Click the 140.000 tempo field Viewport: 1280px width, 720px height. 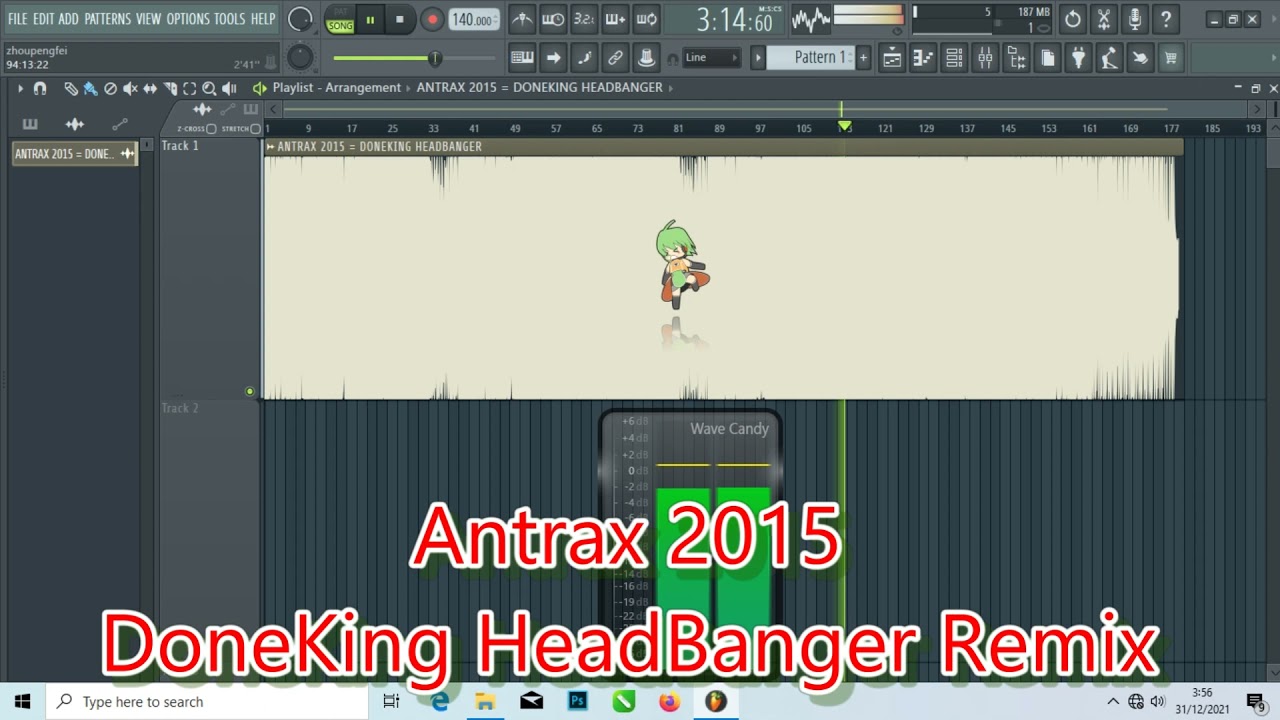(473, 19)
